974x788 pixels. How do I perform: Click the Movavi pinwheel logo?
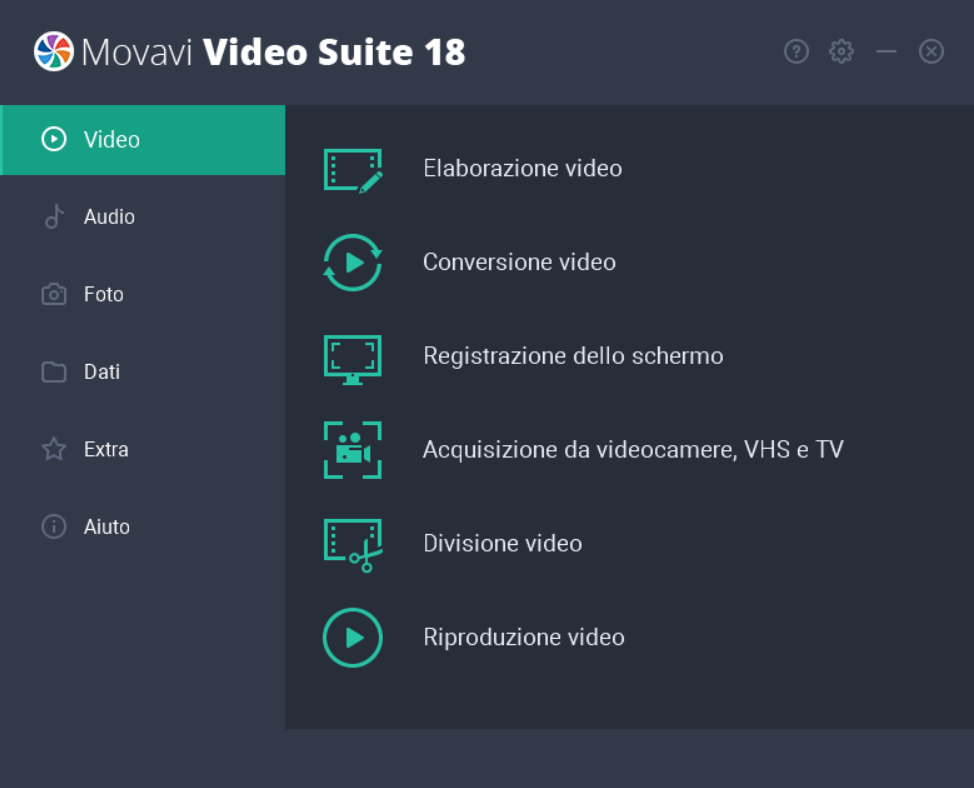click(x=53, y=52)
